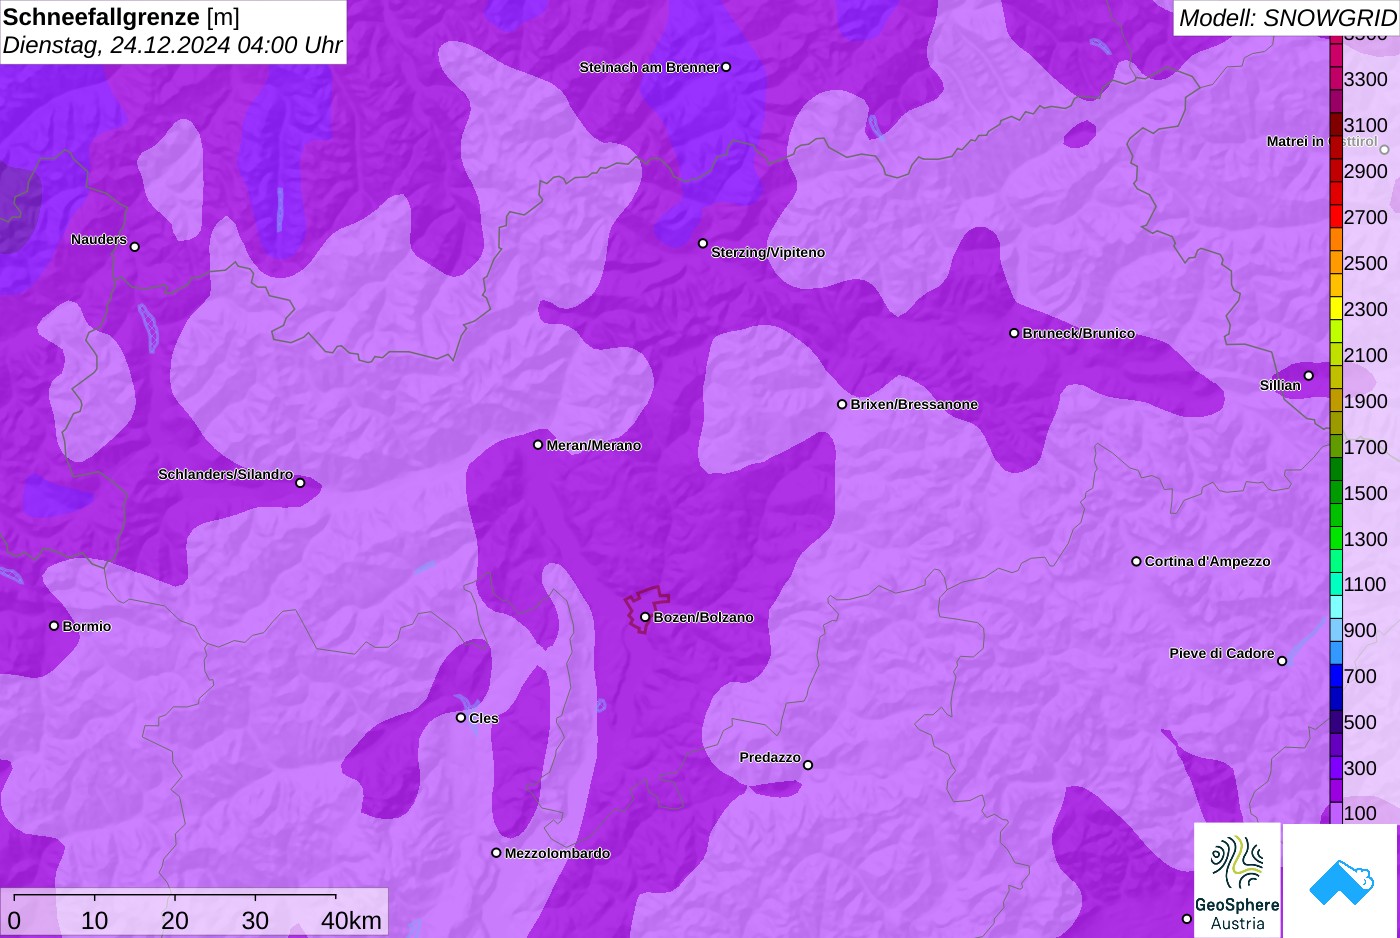Select the Brixen/Bressanone map marker

click(x=842, y=404)
